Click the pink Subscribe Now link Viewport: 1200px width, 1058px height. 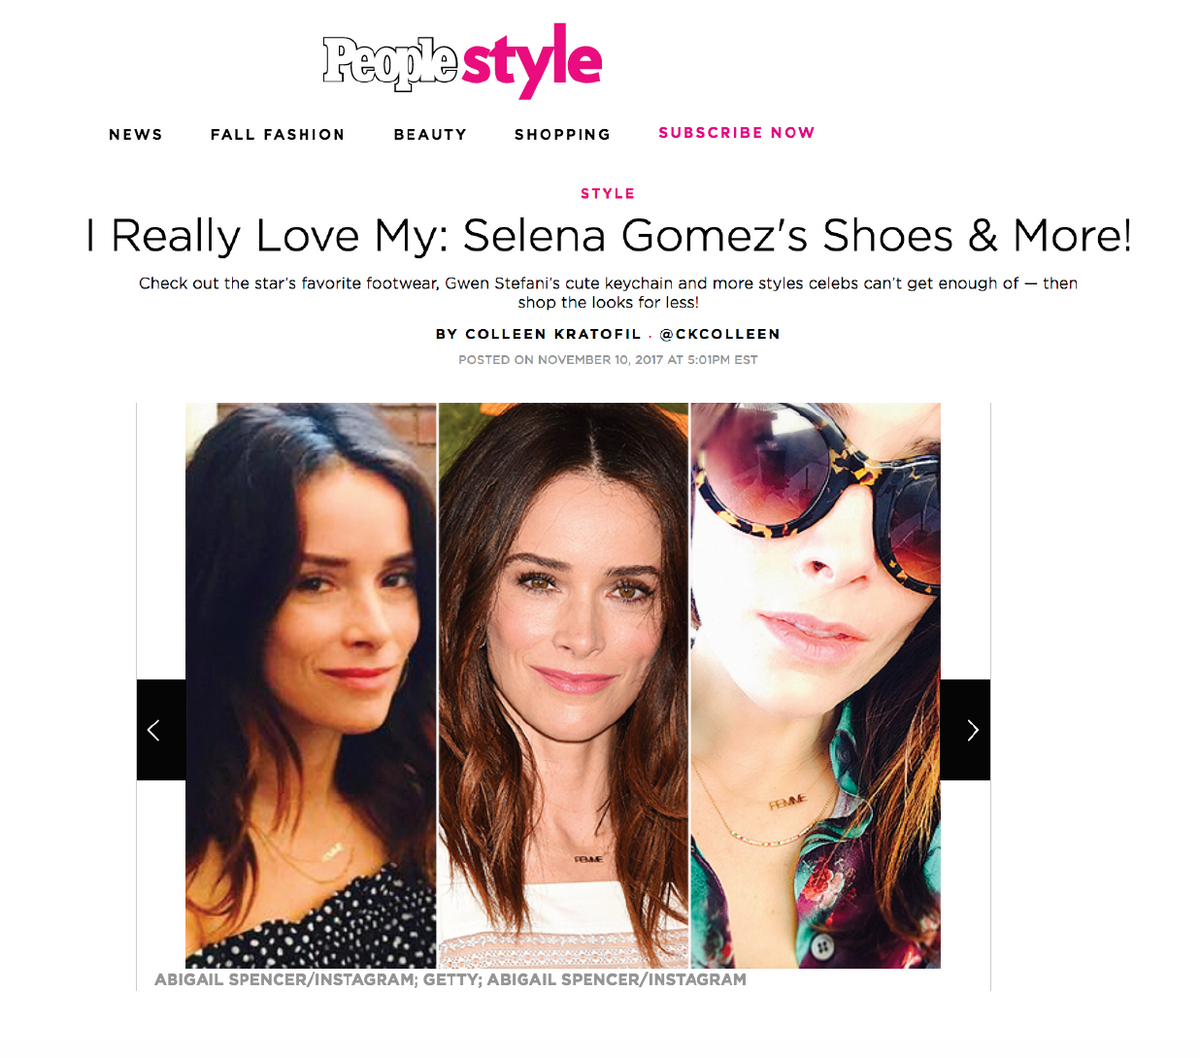[x=736, y=133]
